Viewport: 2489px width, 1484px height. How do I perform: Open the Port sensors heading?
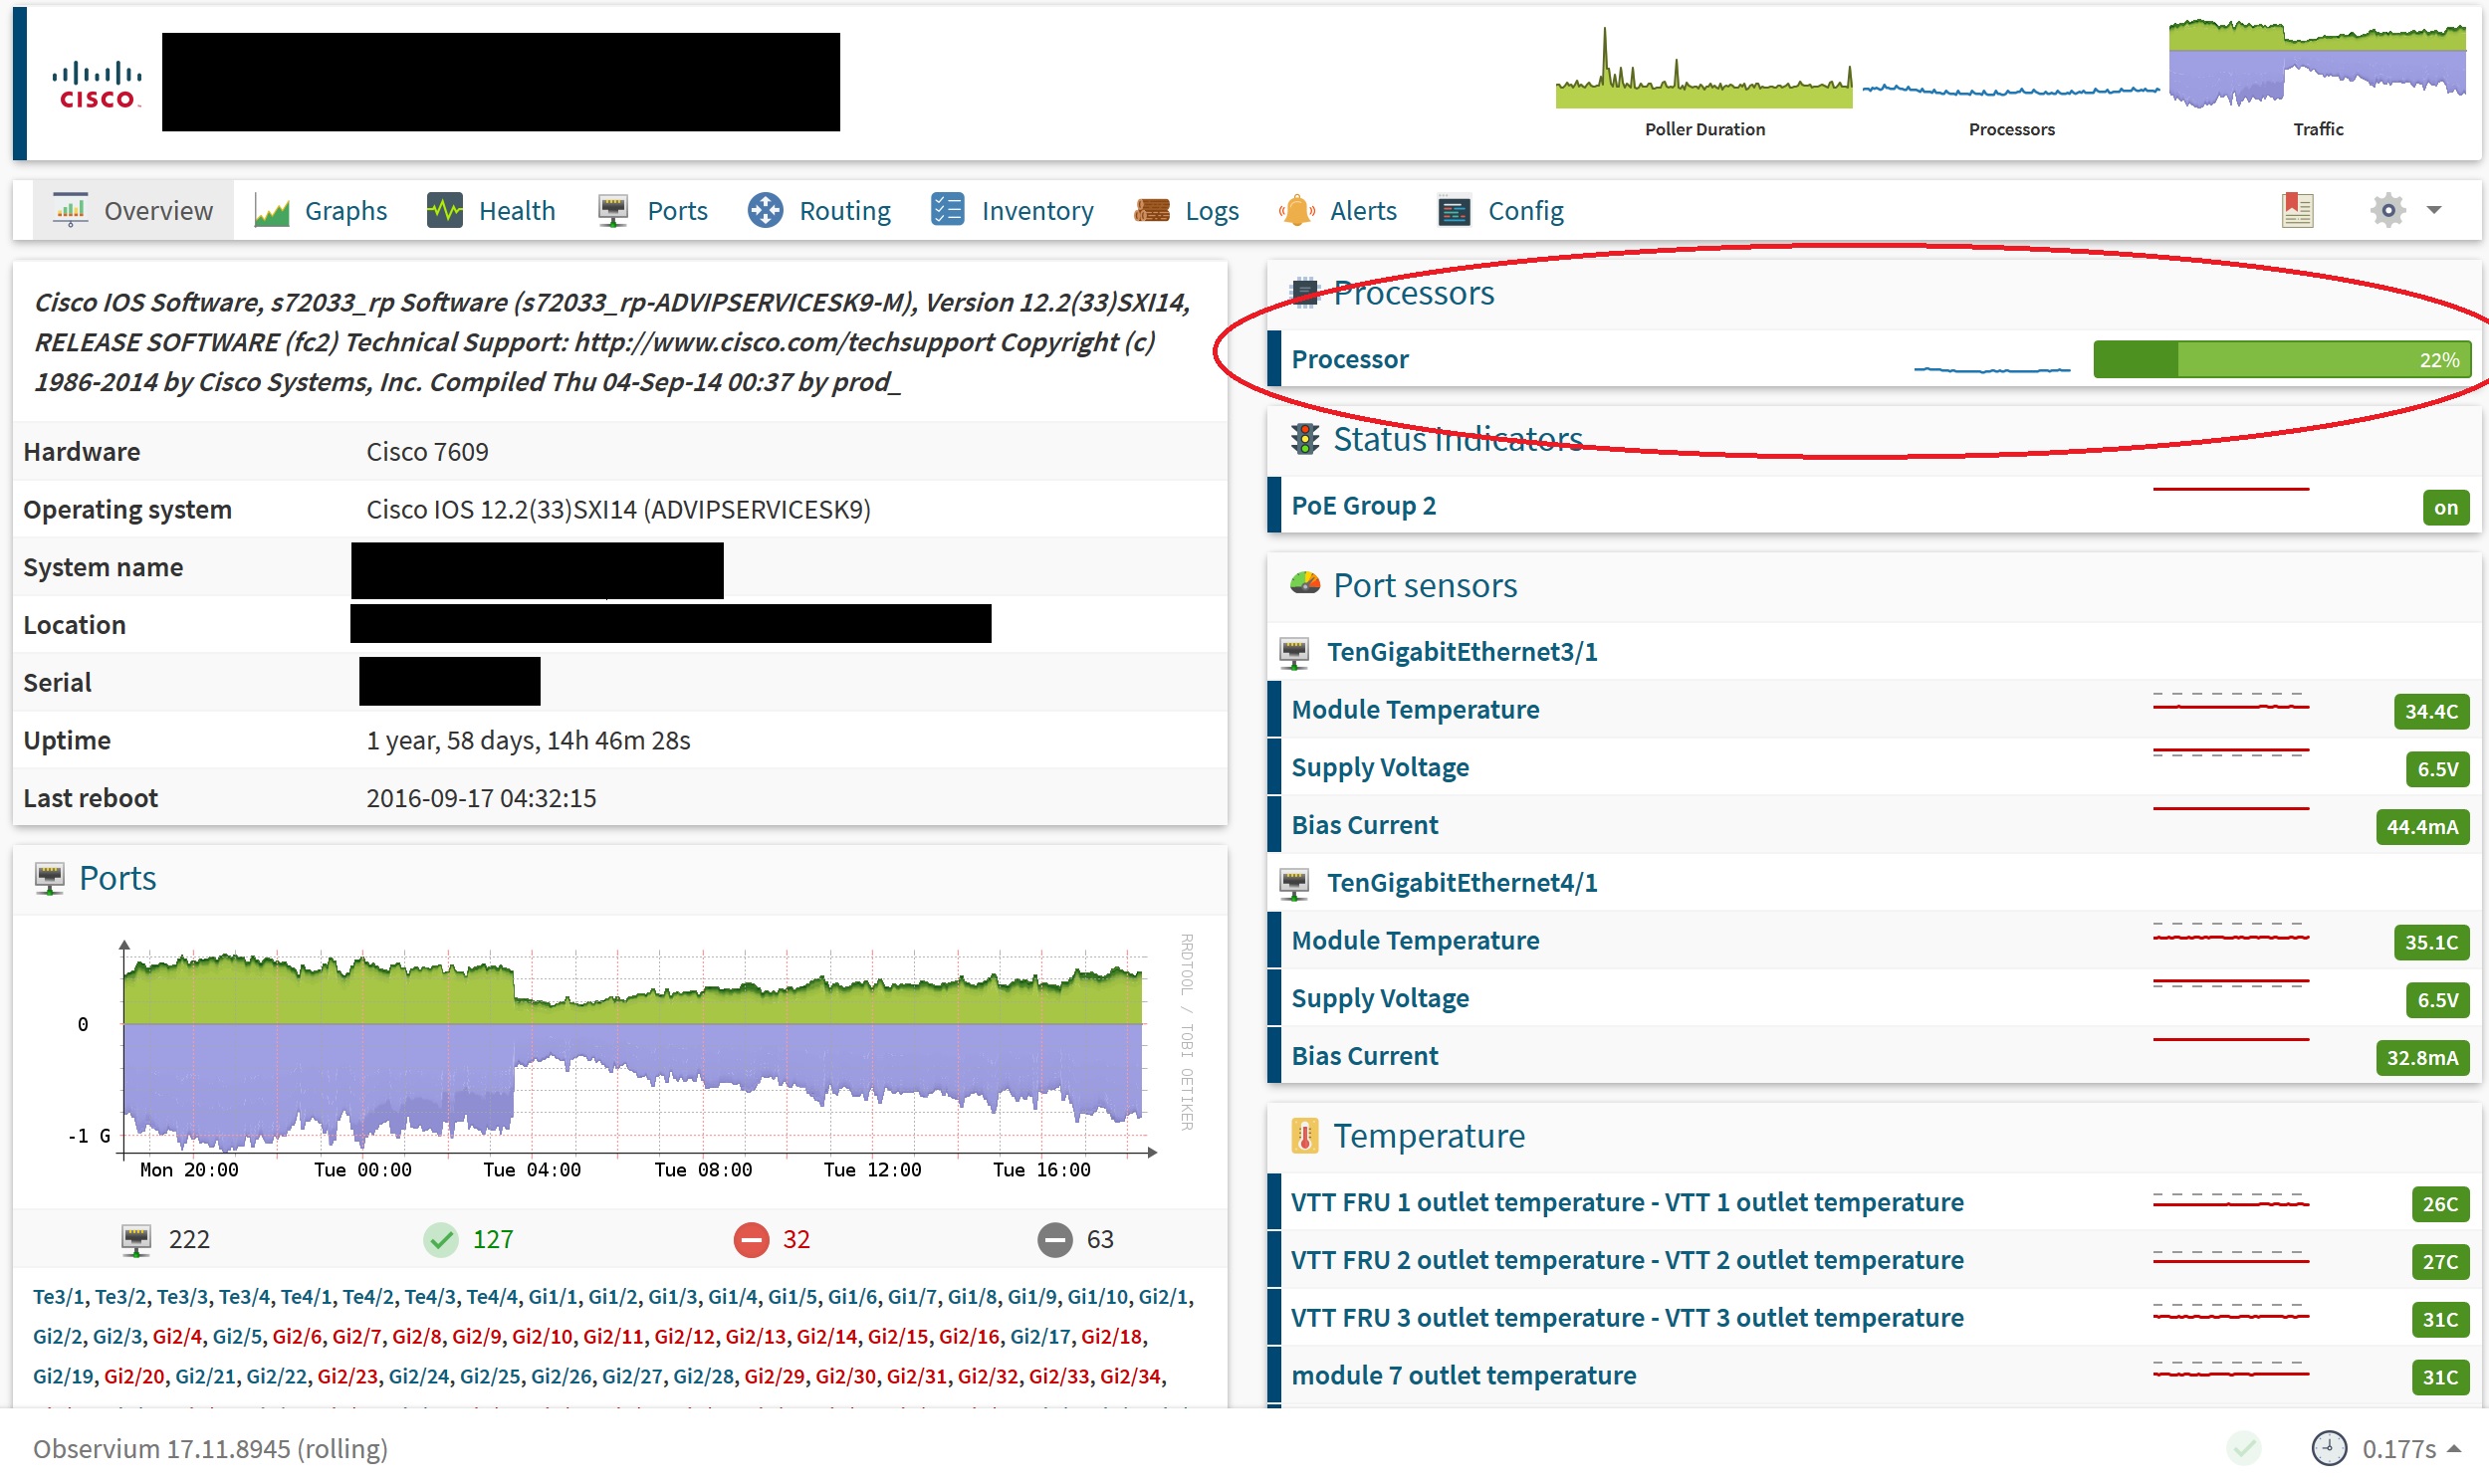(x=1424, y=585)
